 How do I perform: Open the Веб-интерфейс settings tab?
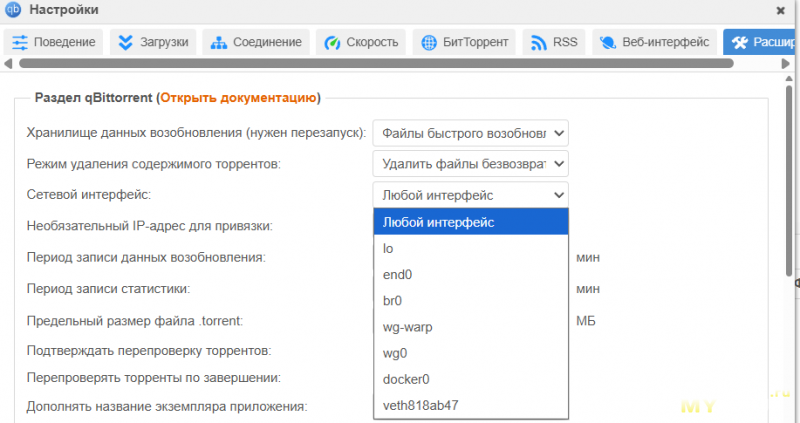[x=654, y=42]
